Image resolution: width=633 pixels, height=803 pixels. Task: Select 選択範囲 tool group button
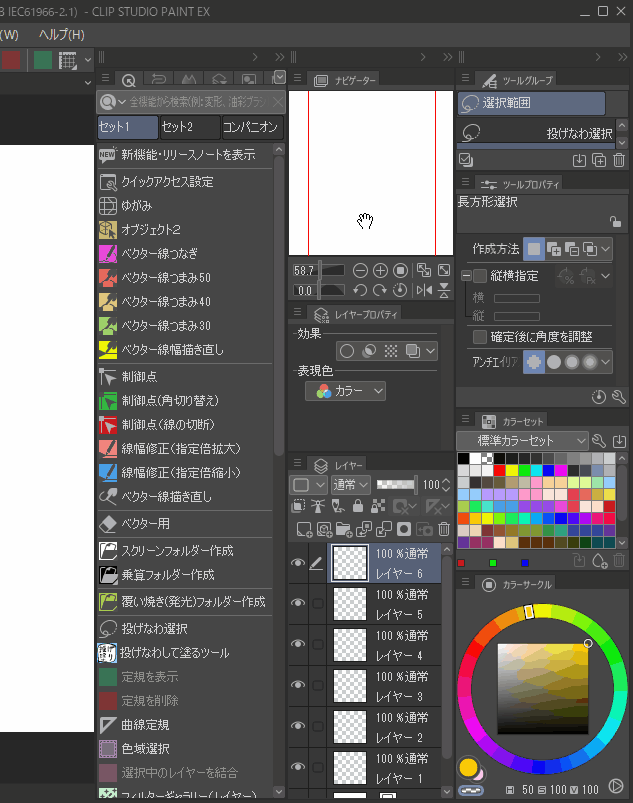click(532, 103)
